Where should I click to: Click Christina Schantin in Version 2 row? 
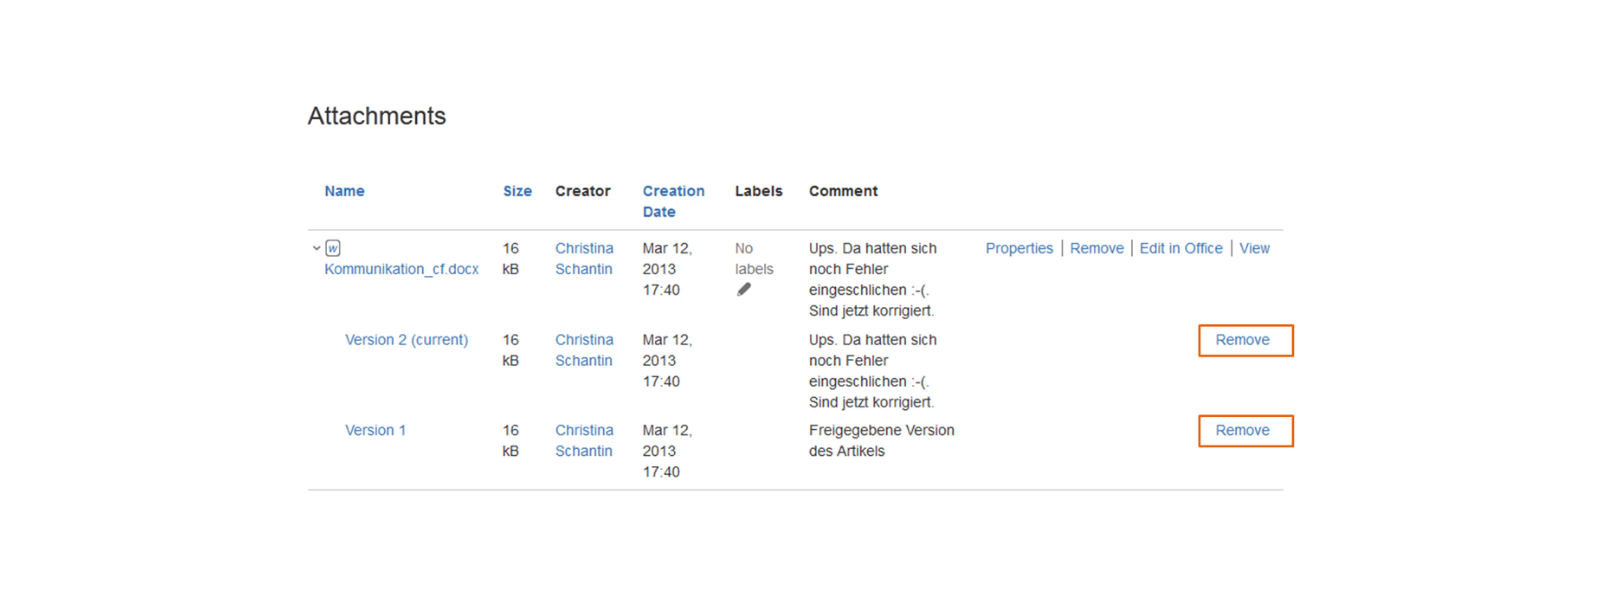584,350
